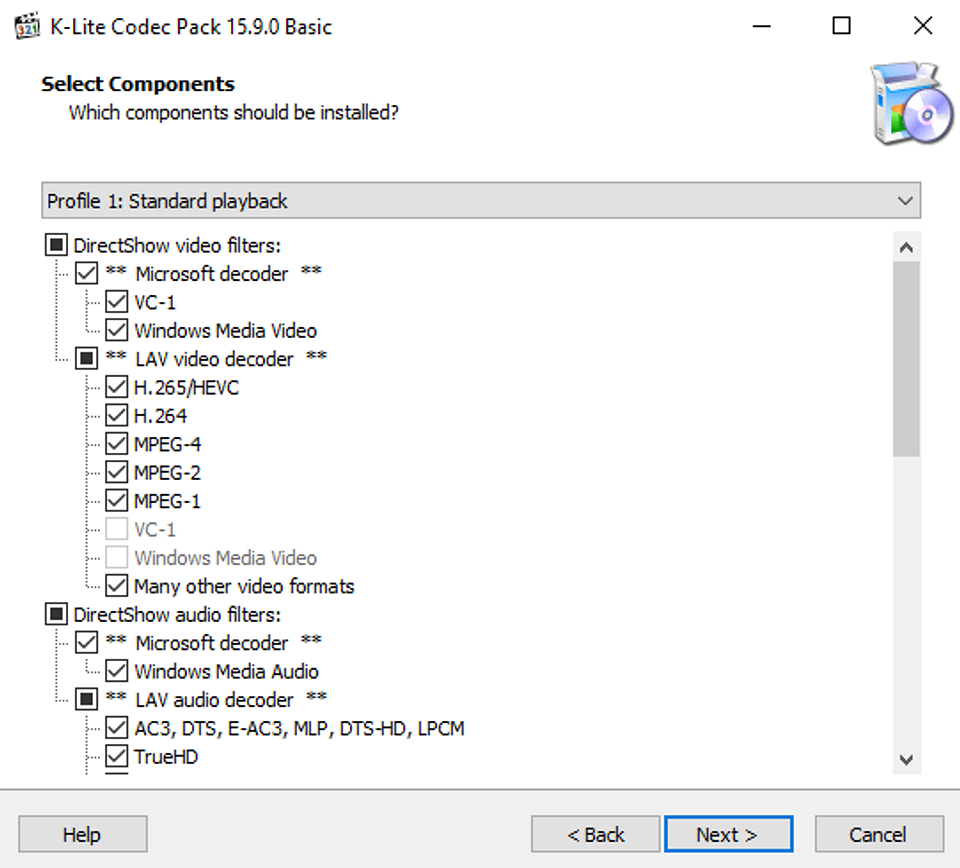Select the DirectShow video filters label
Image resolution: width=960 pixels, height=868 pixels.
pyautogui.click(x=177, y=245)
